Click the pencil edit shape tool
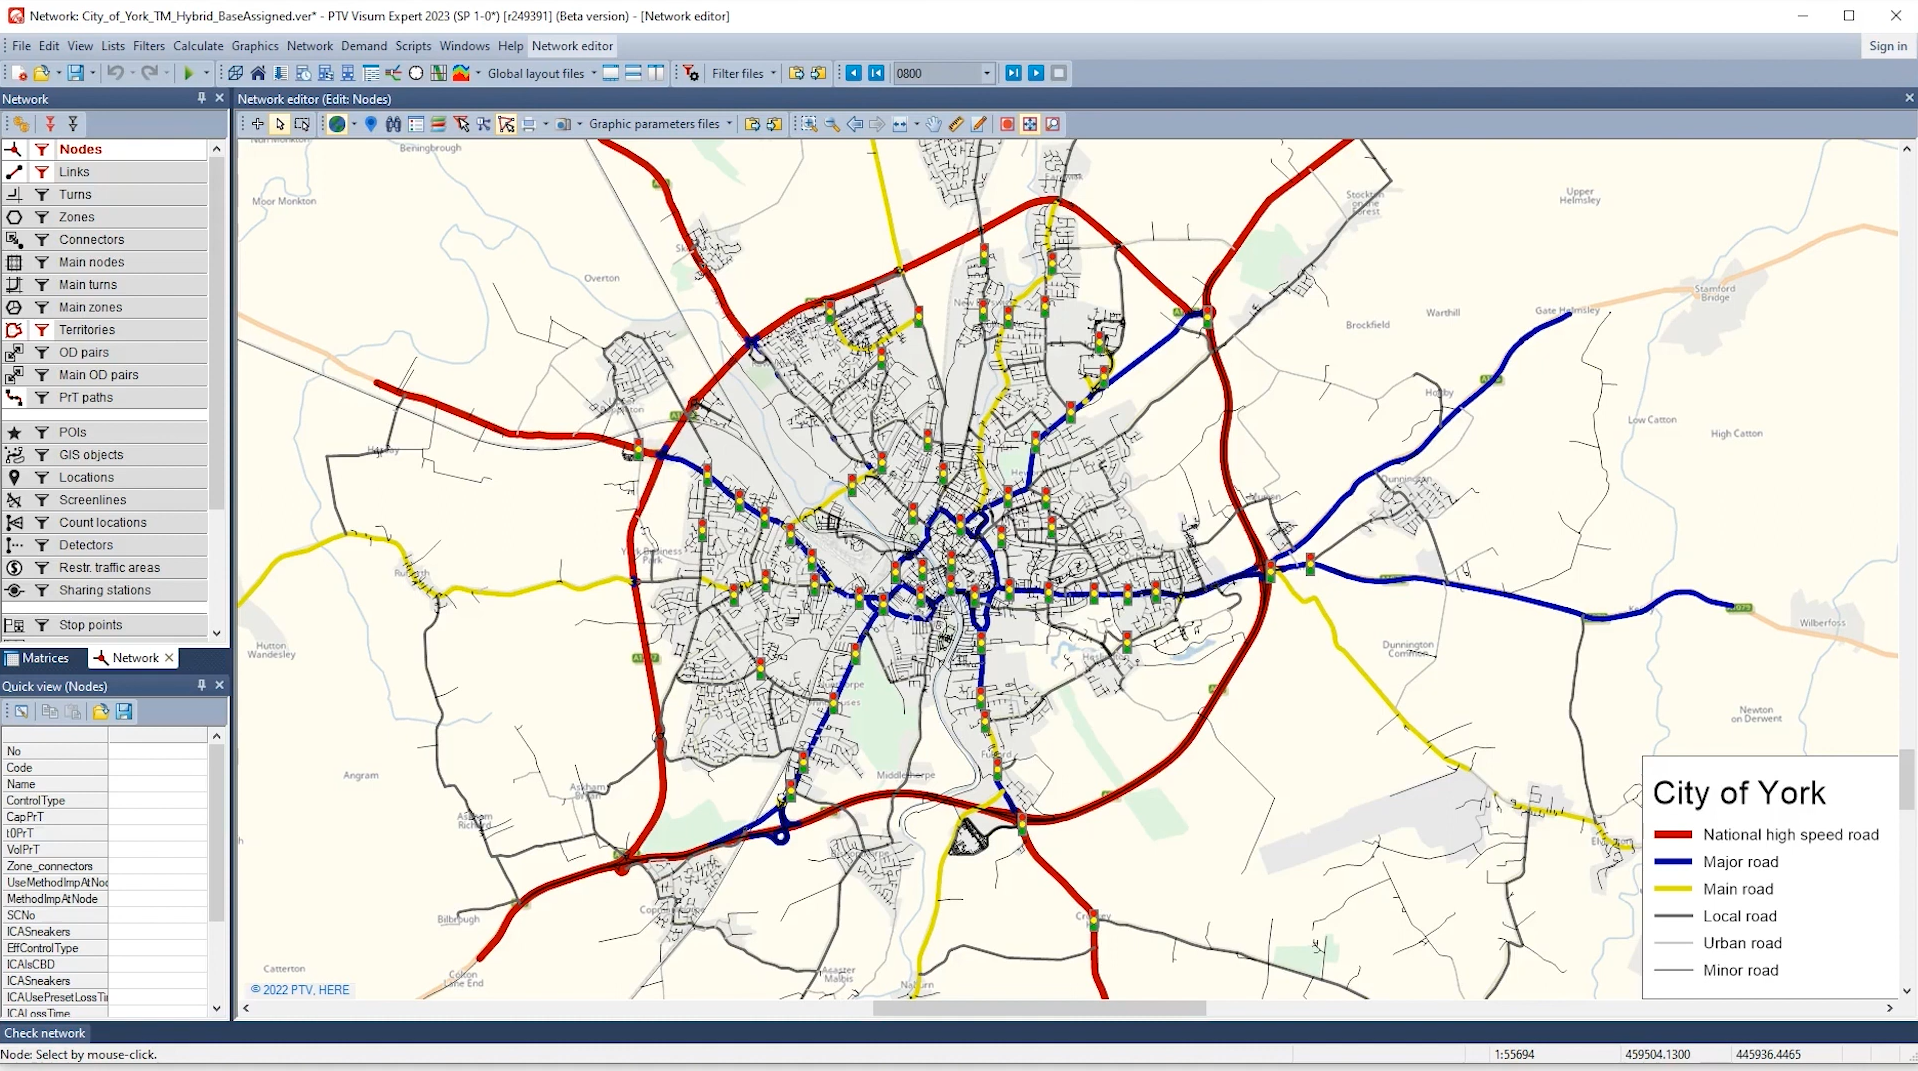Screen dimensions: 1918x1071 click(979, 124)
